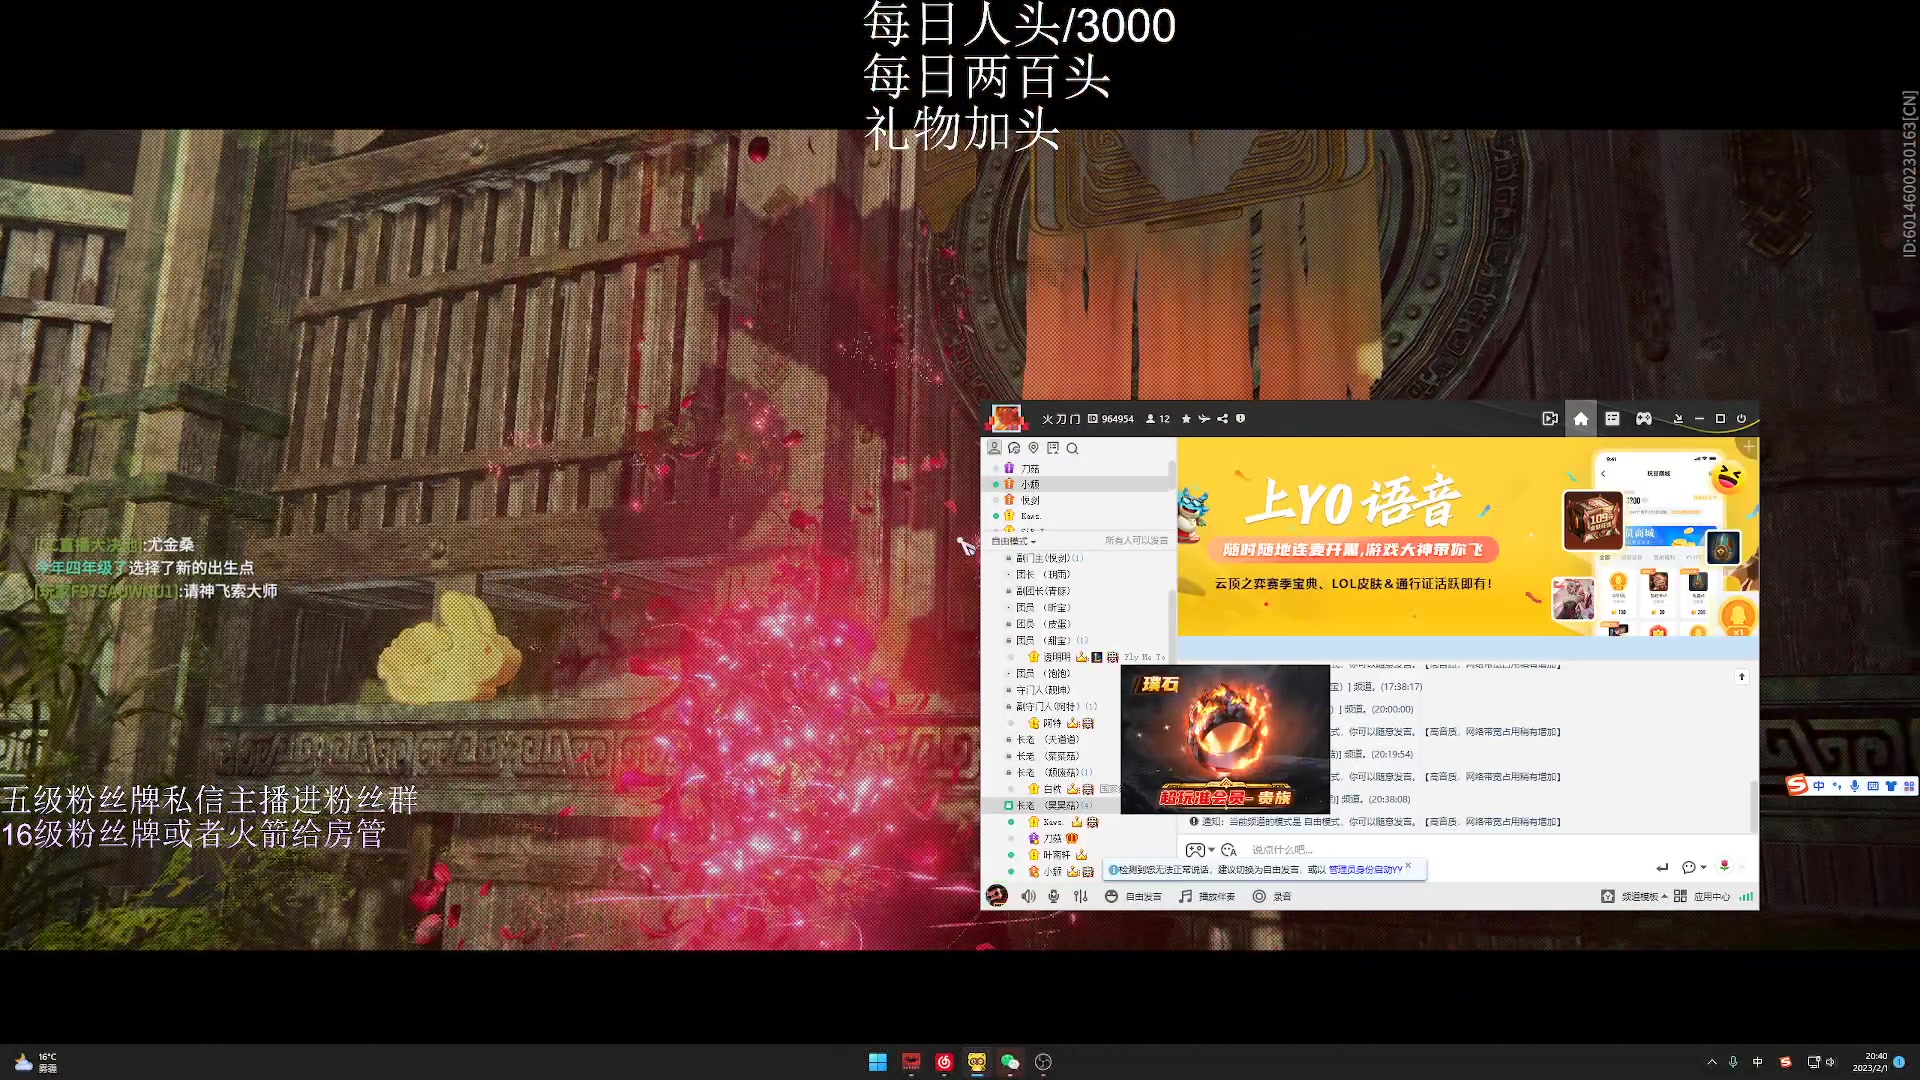Open the video/media icon in the title bar
The width and height of the screenshot is (1920, 1080).
point(1550,419)
